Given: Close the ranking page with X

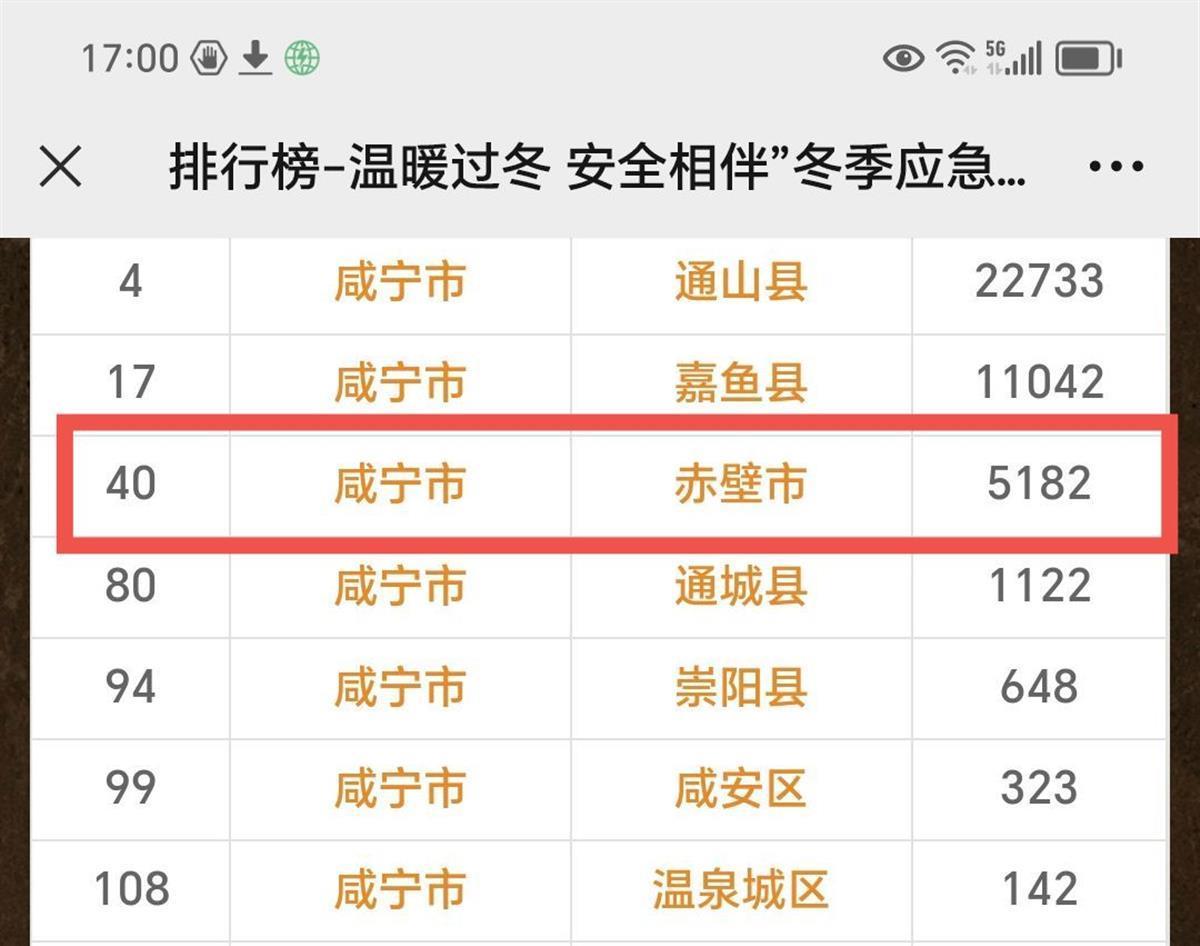Looking at the screenshot, I should pos(60,167).
